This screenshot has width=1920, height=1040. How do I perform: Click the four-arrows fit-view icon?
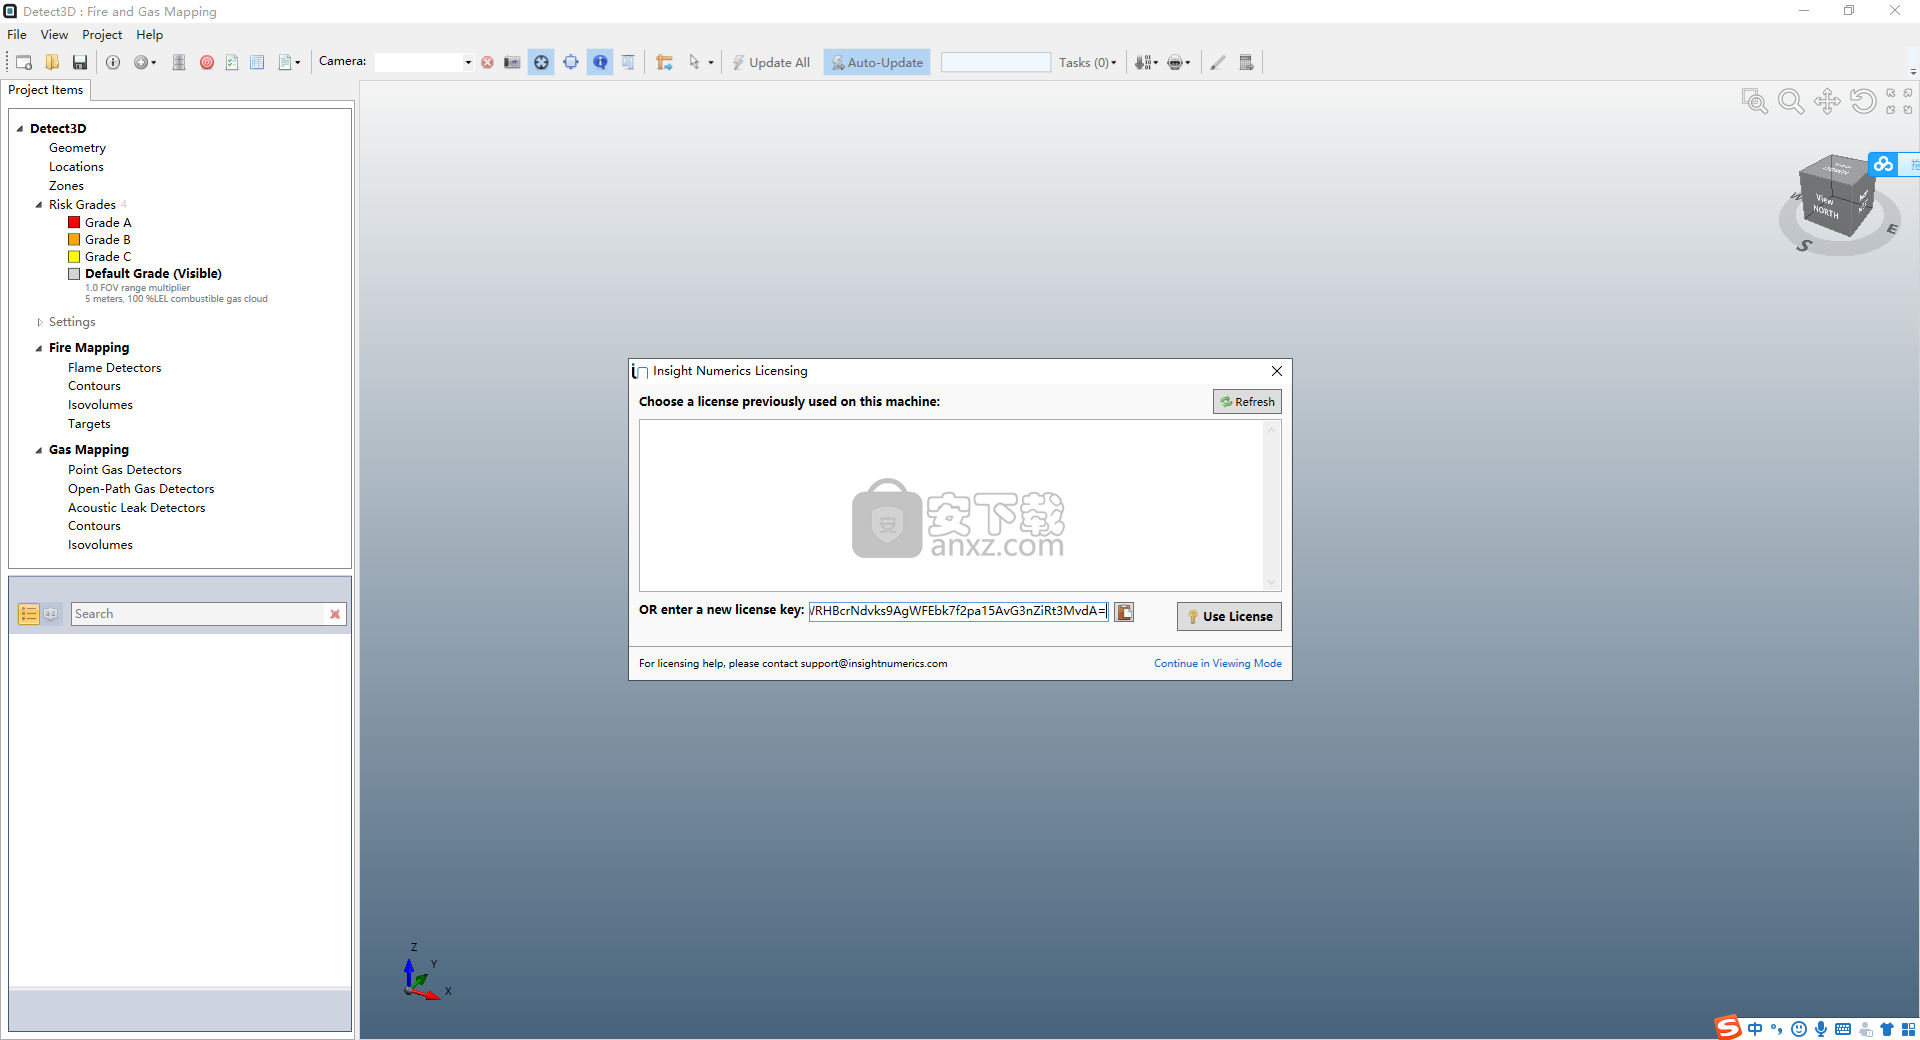click(x=1899, y=101)
